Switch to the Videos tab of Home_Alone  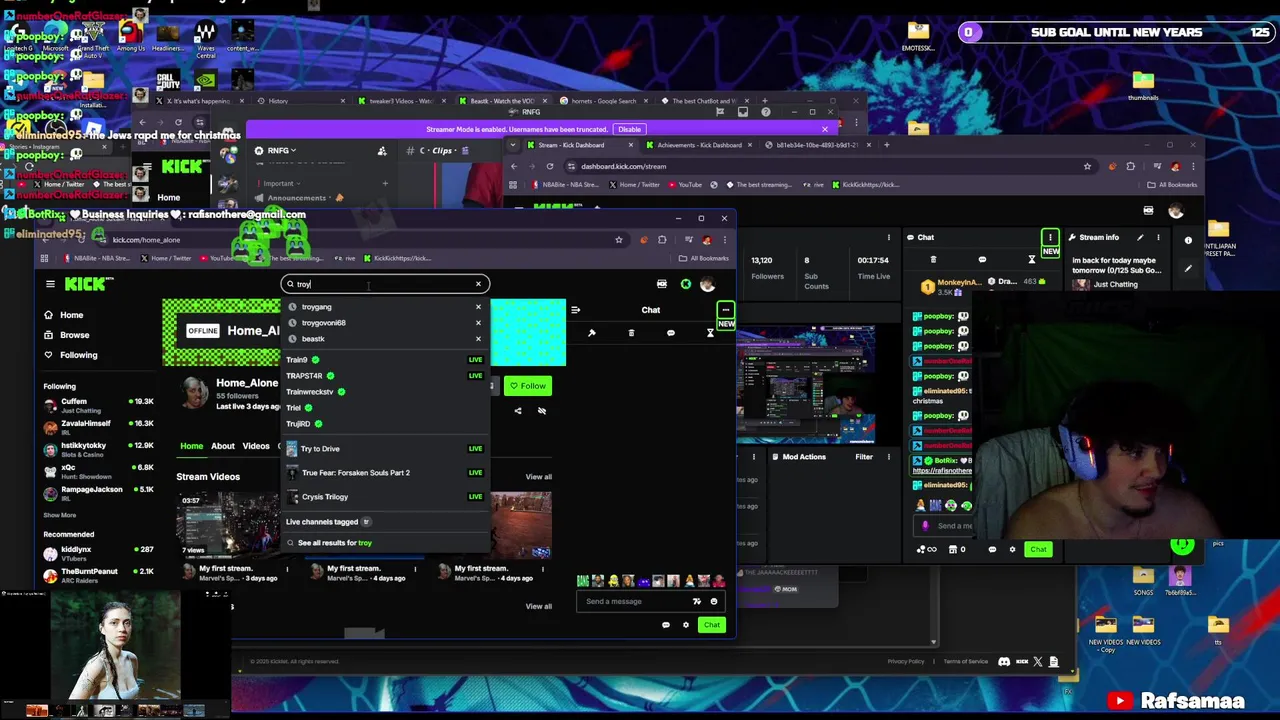[x=255, y=446]
